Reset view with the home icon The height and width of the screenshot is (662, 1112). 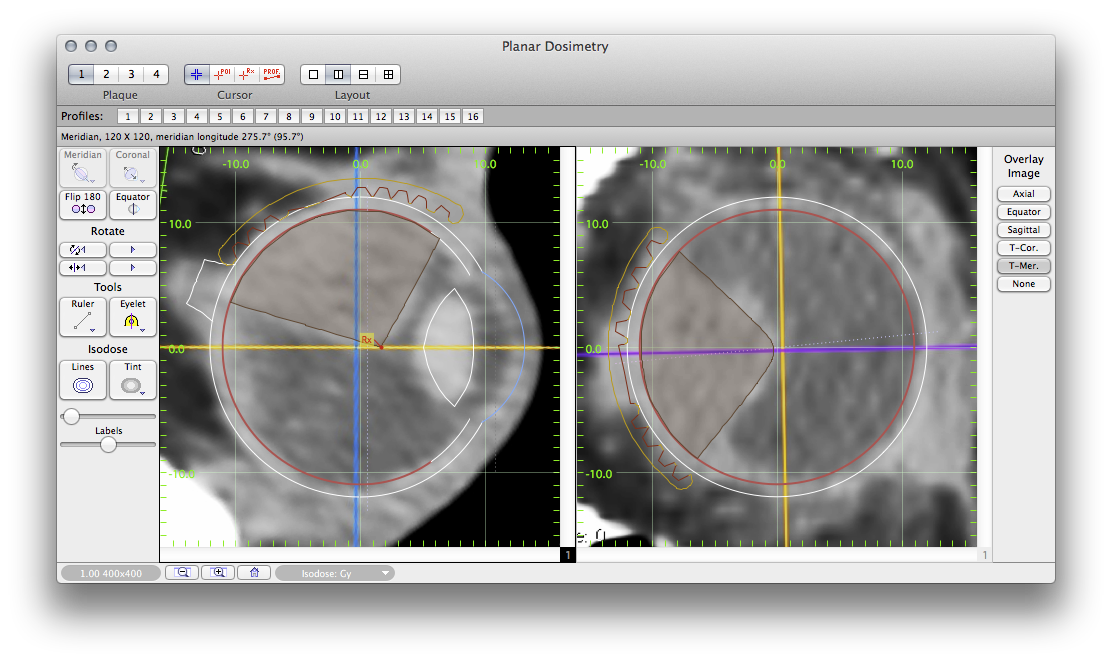pos(254,573)
